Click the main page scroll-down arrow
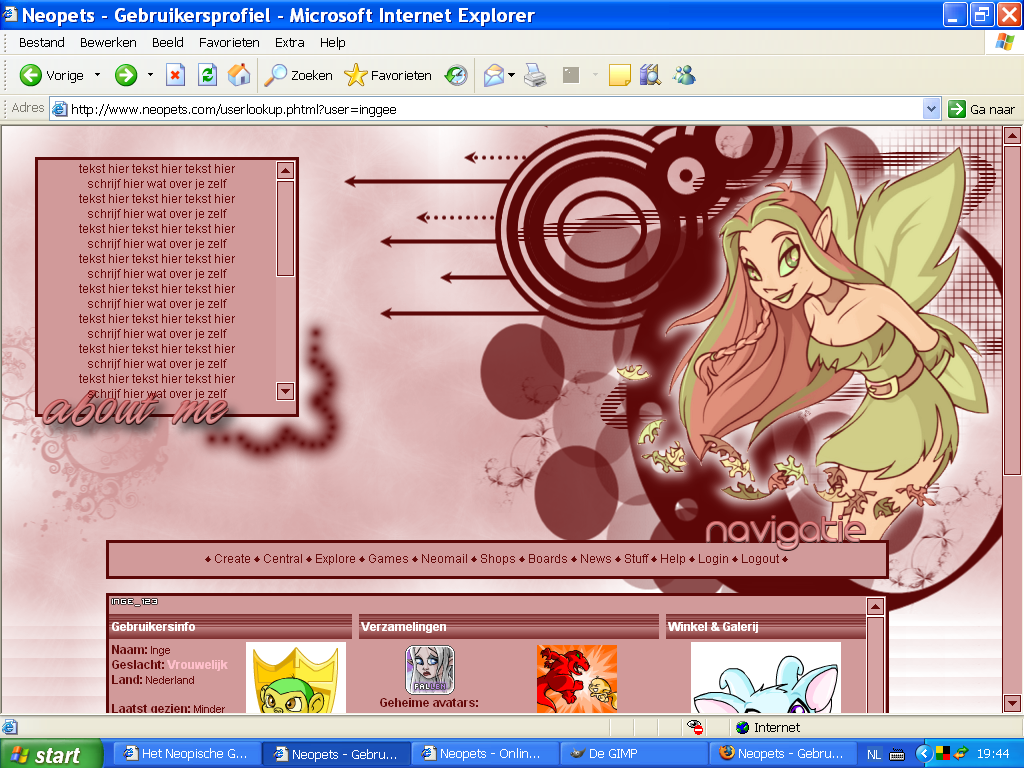The width and height of the screenshot is (1024, 768). click(x=1012, y=703)
